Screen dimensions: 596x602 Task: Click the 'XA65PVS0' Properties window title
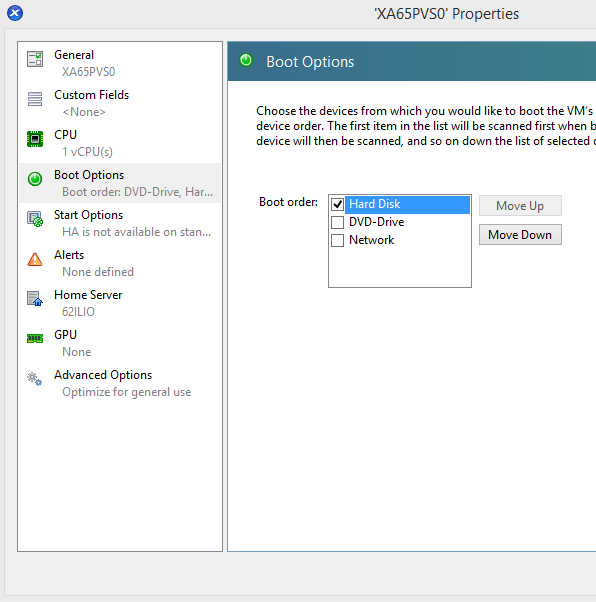click(447, 14)
